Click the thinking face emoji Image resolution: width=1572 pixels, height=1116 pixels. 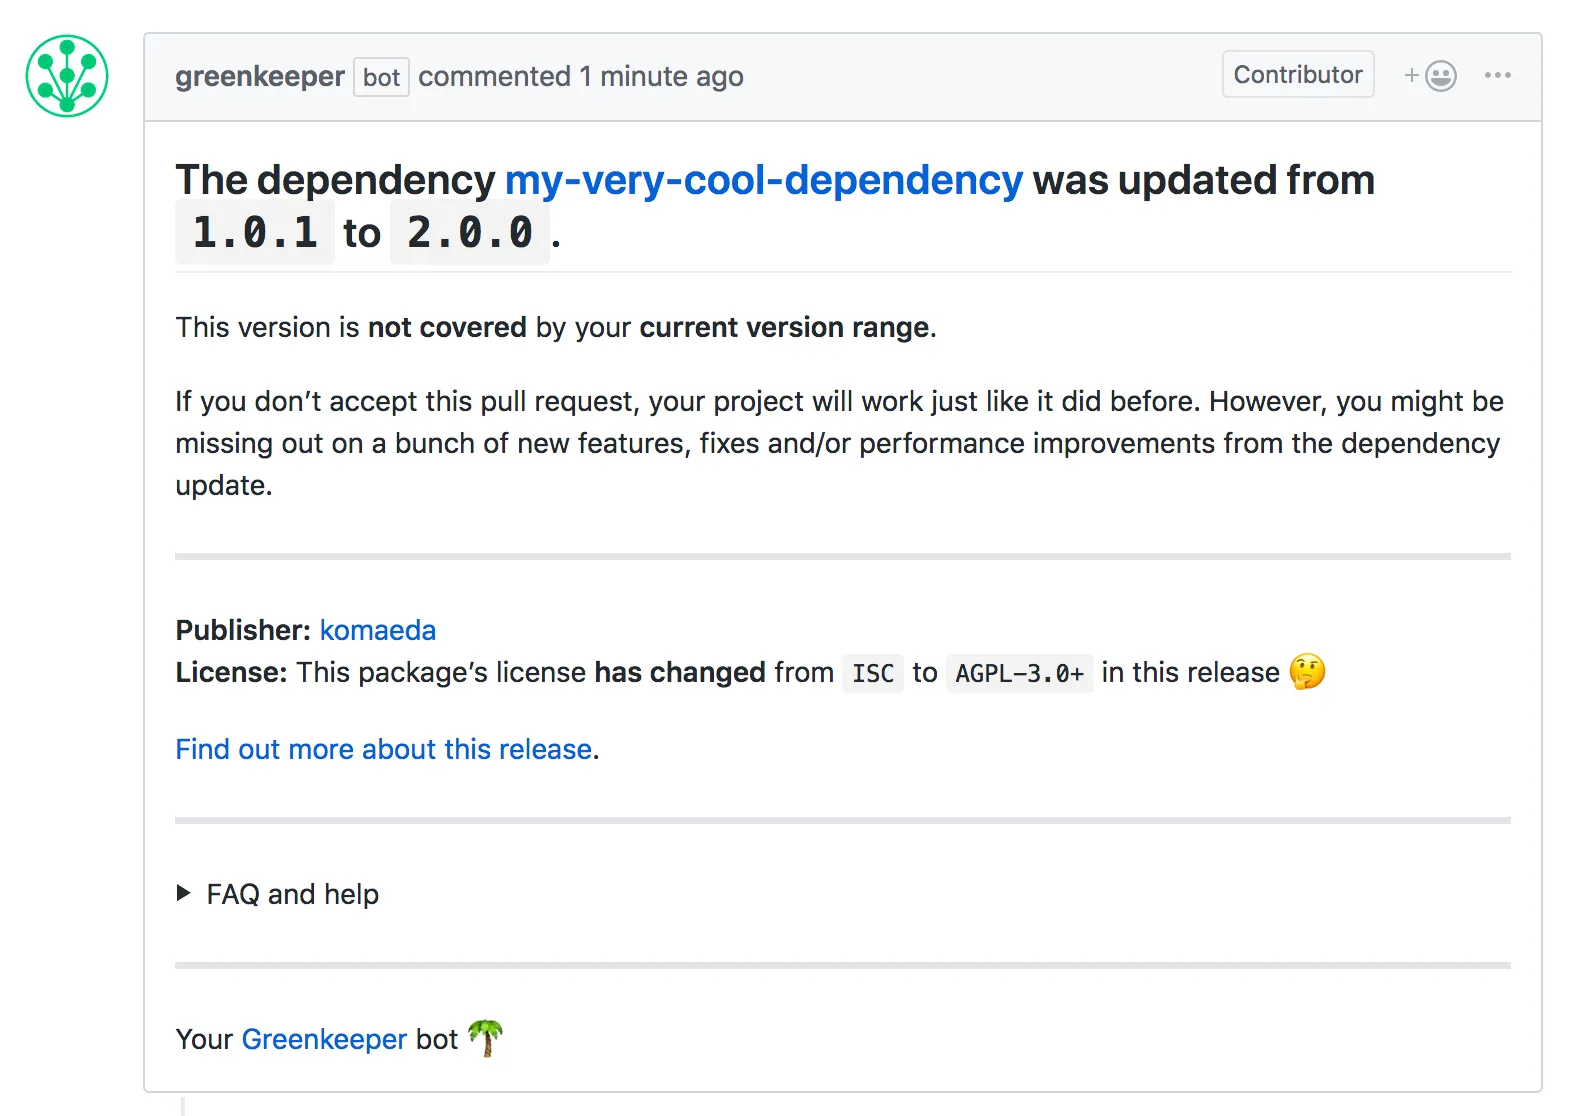pyautogui.click(x=1306, y=672)
